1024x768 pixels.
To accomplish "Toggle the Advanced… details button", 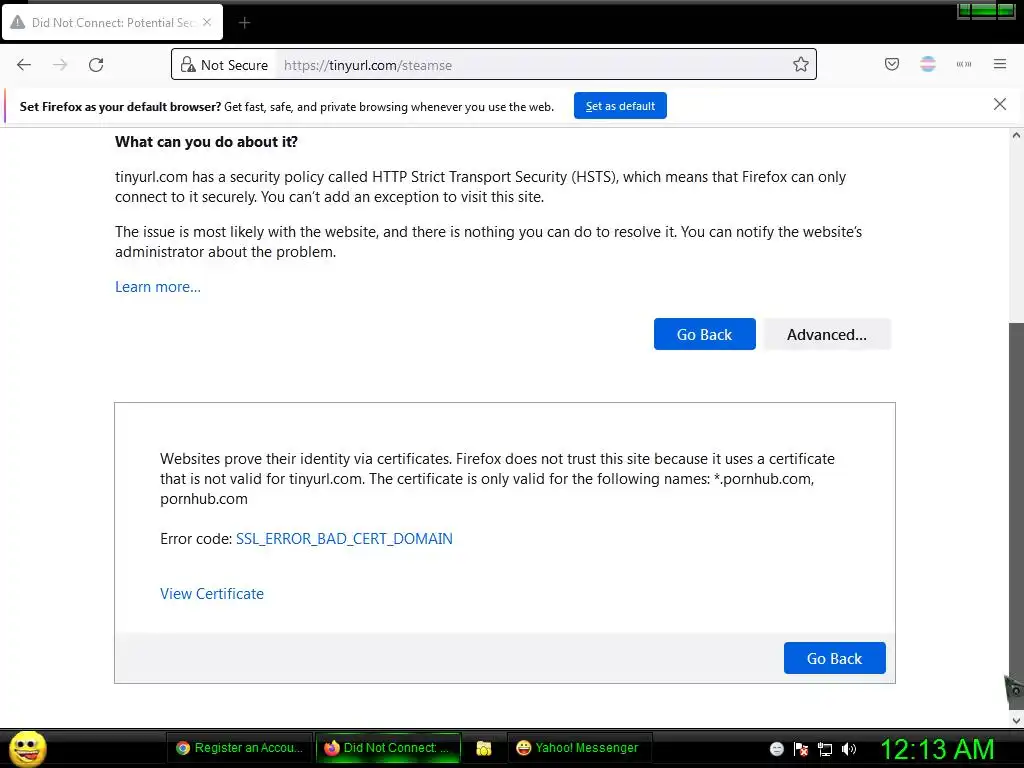I will (826, 334).
